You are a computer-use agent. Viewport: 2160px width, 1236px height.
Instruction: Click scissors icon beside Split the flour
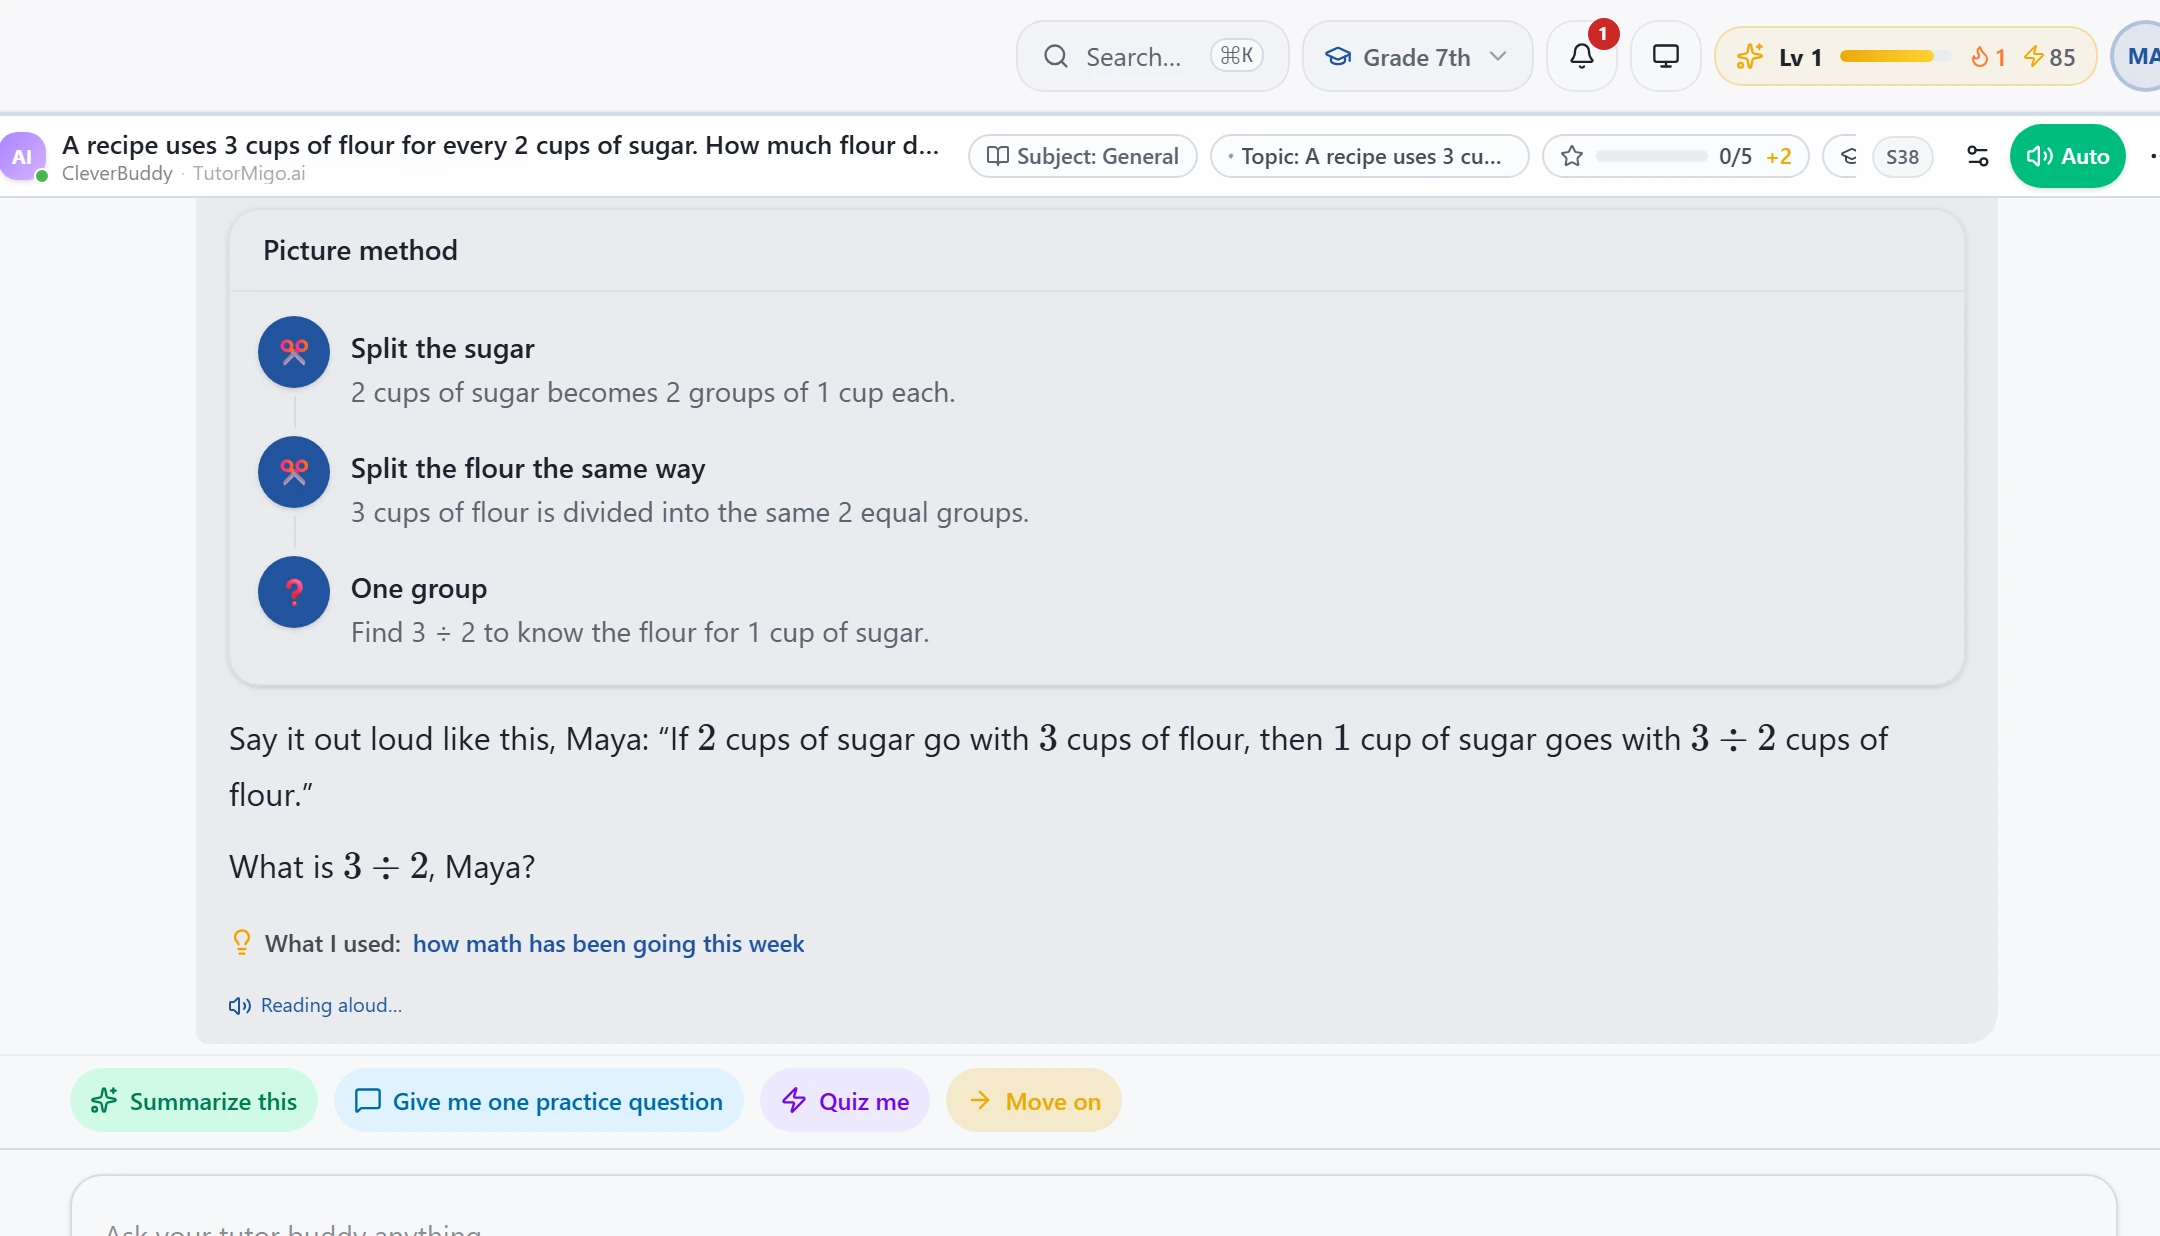point(294,472)
